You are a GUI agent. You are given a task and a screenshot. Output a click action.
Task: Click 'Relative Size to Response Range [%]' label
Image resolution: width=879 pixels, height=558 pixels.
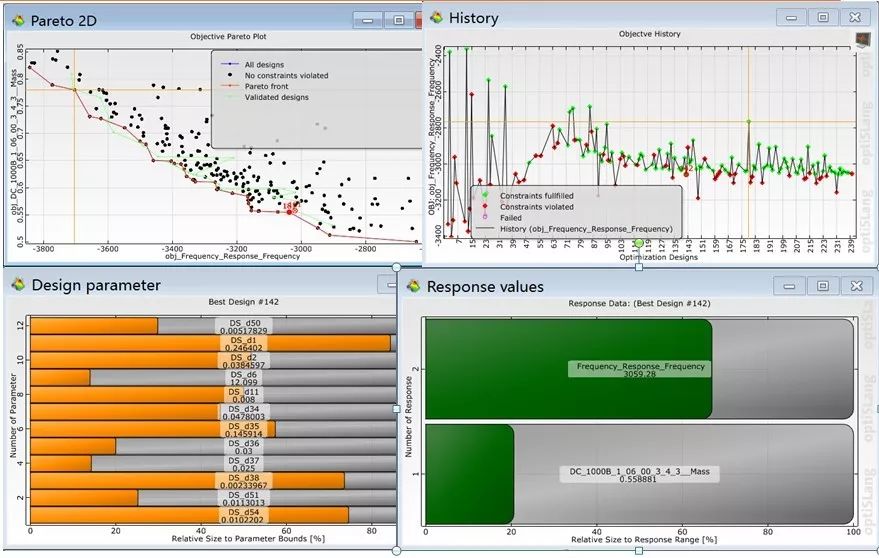tap(644, 540)
